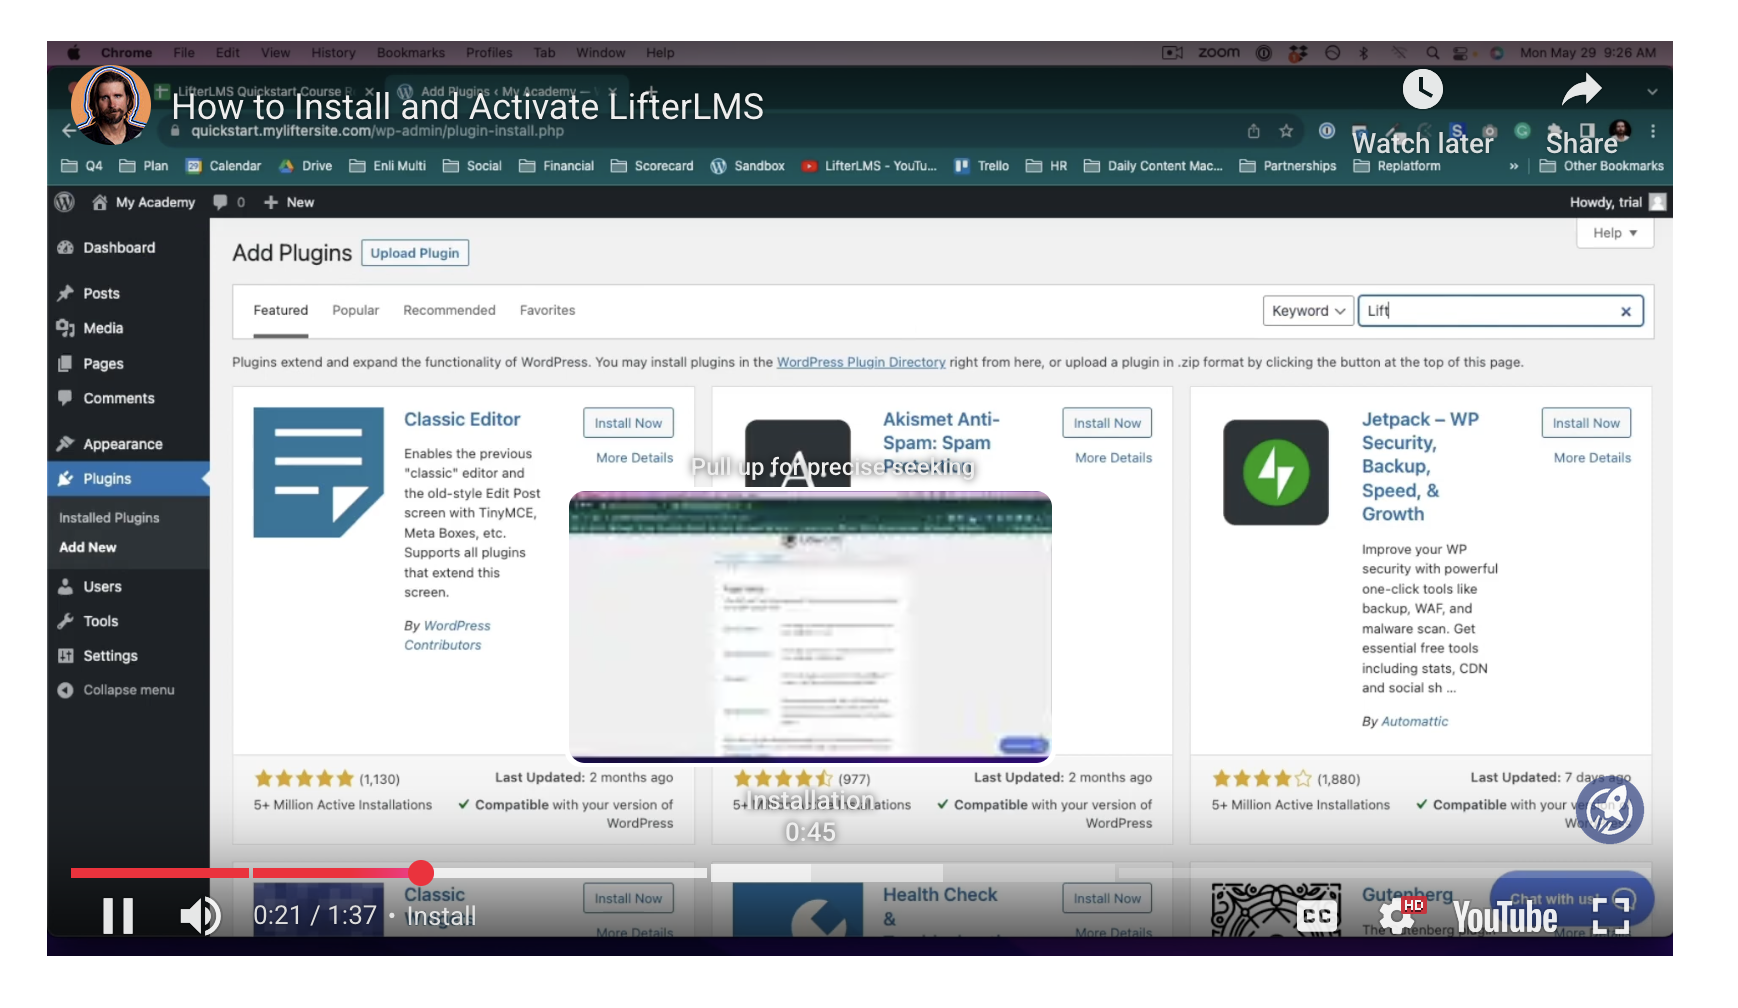Expand the Keyword search type dropdown
The width and height of the screenshot is (1738, 1008).
[x=1307, y=311]
